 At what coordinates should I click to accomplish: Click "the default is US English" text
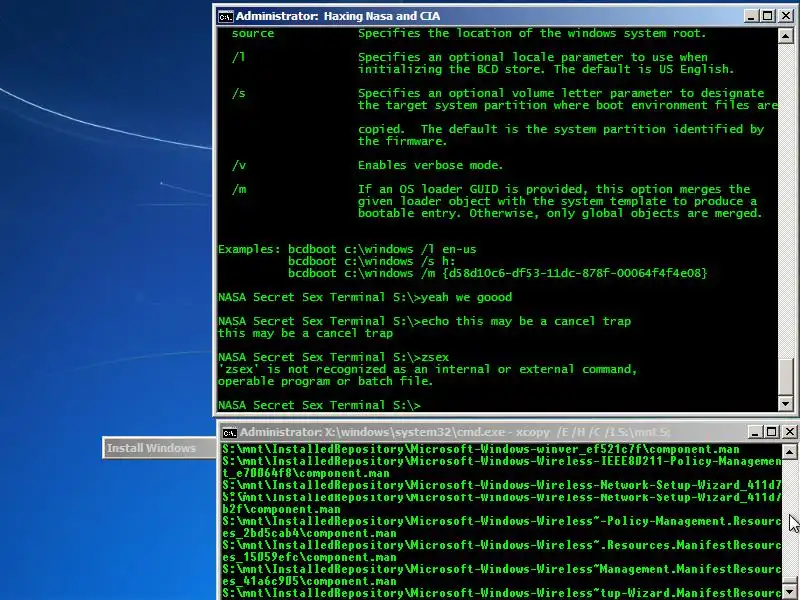pyautogui.click(x=643, y=69)
